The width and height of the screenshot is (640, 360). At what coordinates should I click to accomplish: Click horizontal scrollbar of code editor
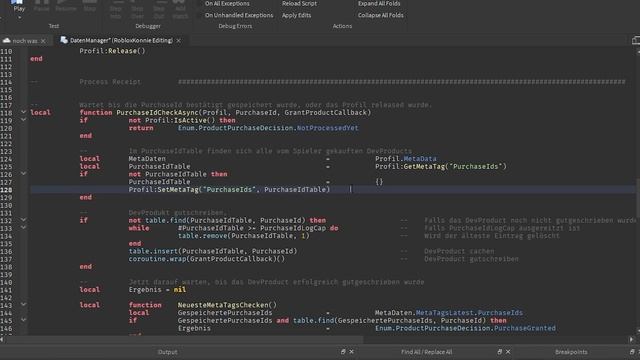tap(184, 339)
